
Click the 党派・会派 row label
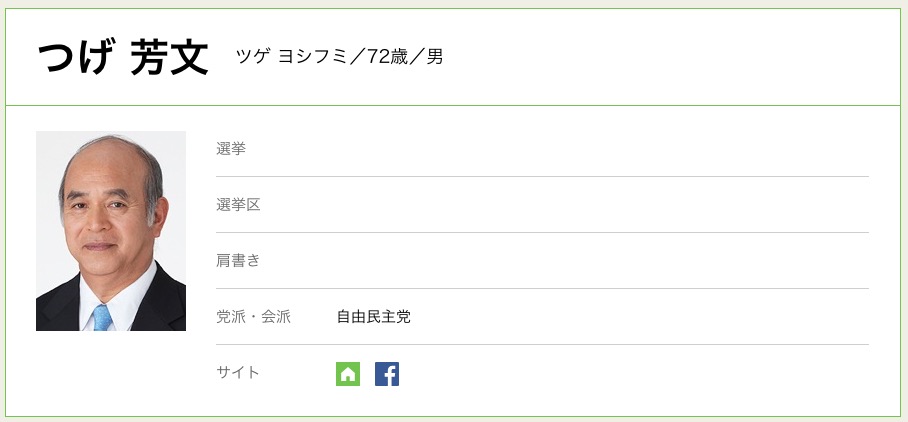click(x=253, y=317)
